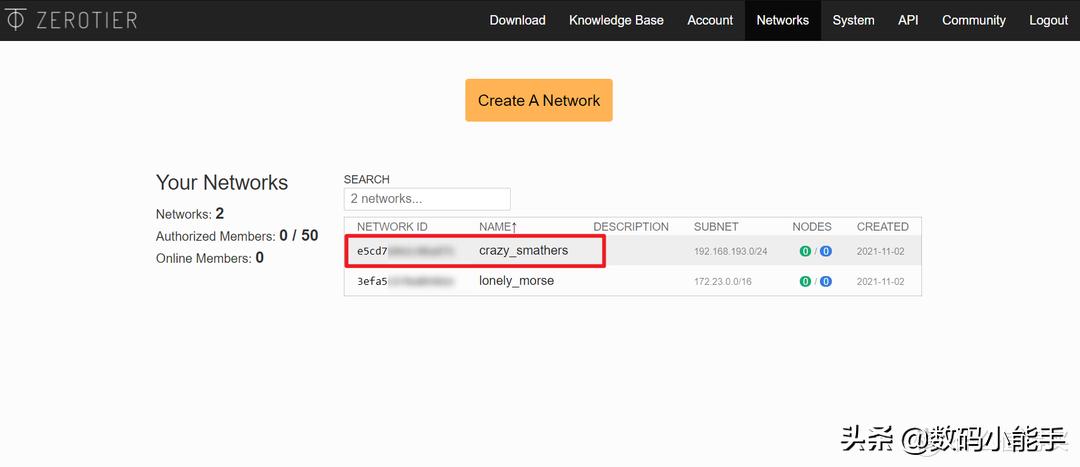
Task: Click the Create A Network button
Action: (x=539, y=100)
